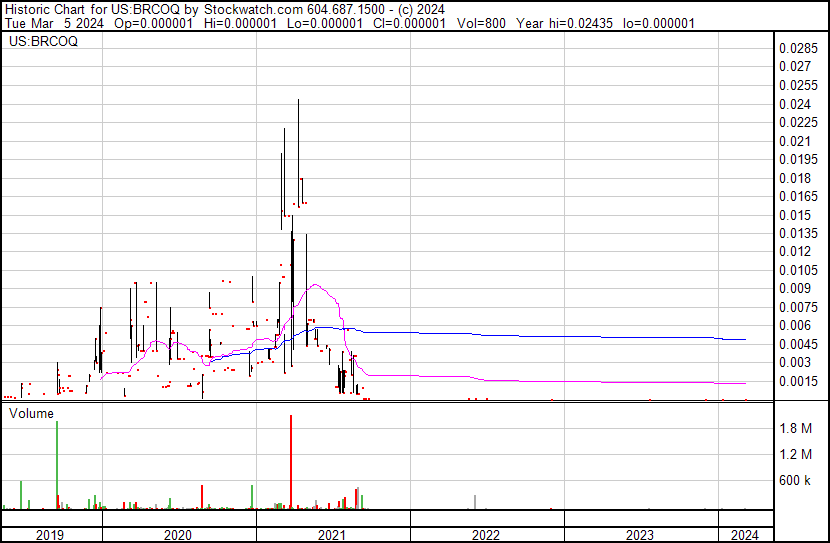
Task: Click the 2019 year label on the time axis
Action: click(50, 534)
